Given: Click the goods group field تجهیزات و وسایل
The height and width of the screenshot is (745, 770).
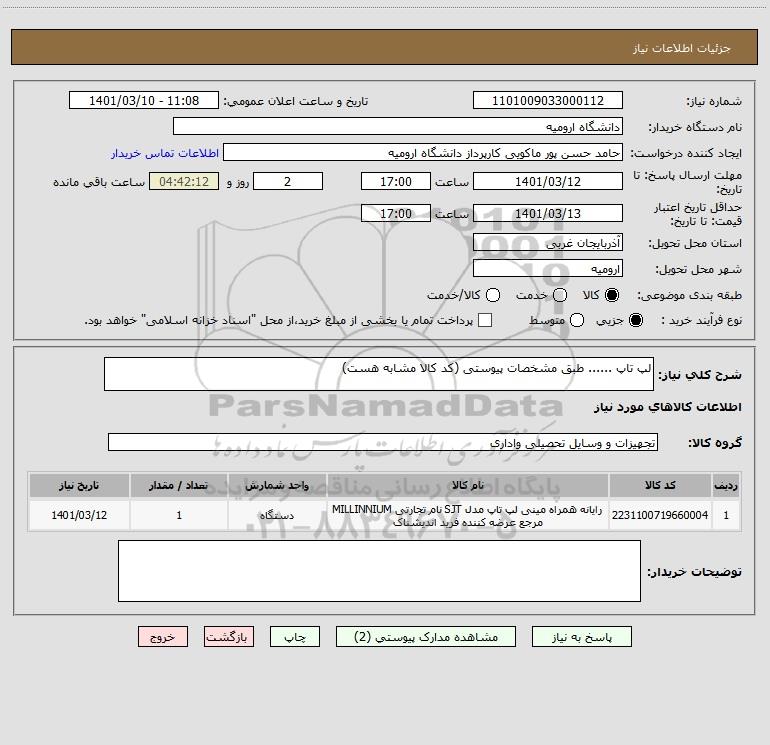Looking at the screenshot, I should point(383,442).
